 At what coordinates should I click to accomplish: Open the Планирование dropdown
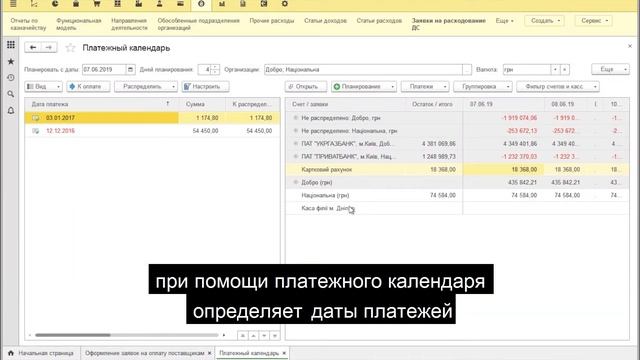tap(364, 87)
